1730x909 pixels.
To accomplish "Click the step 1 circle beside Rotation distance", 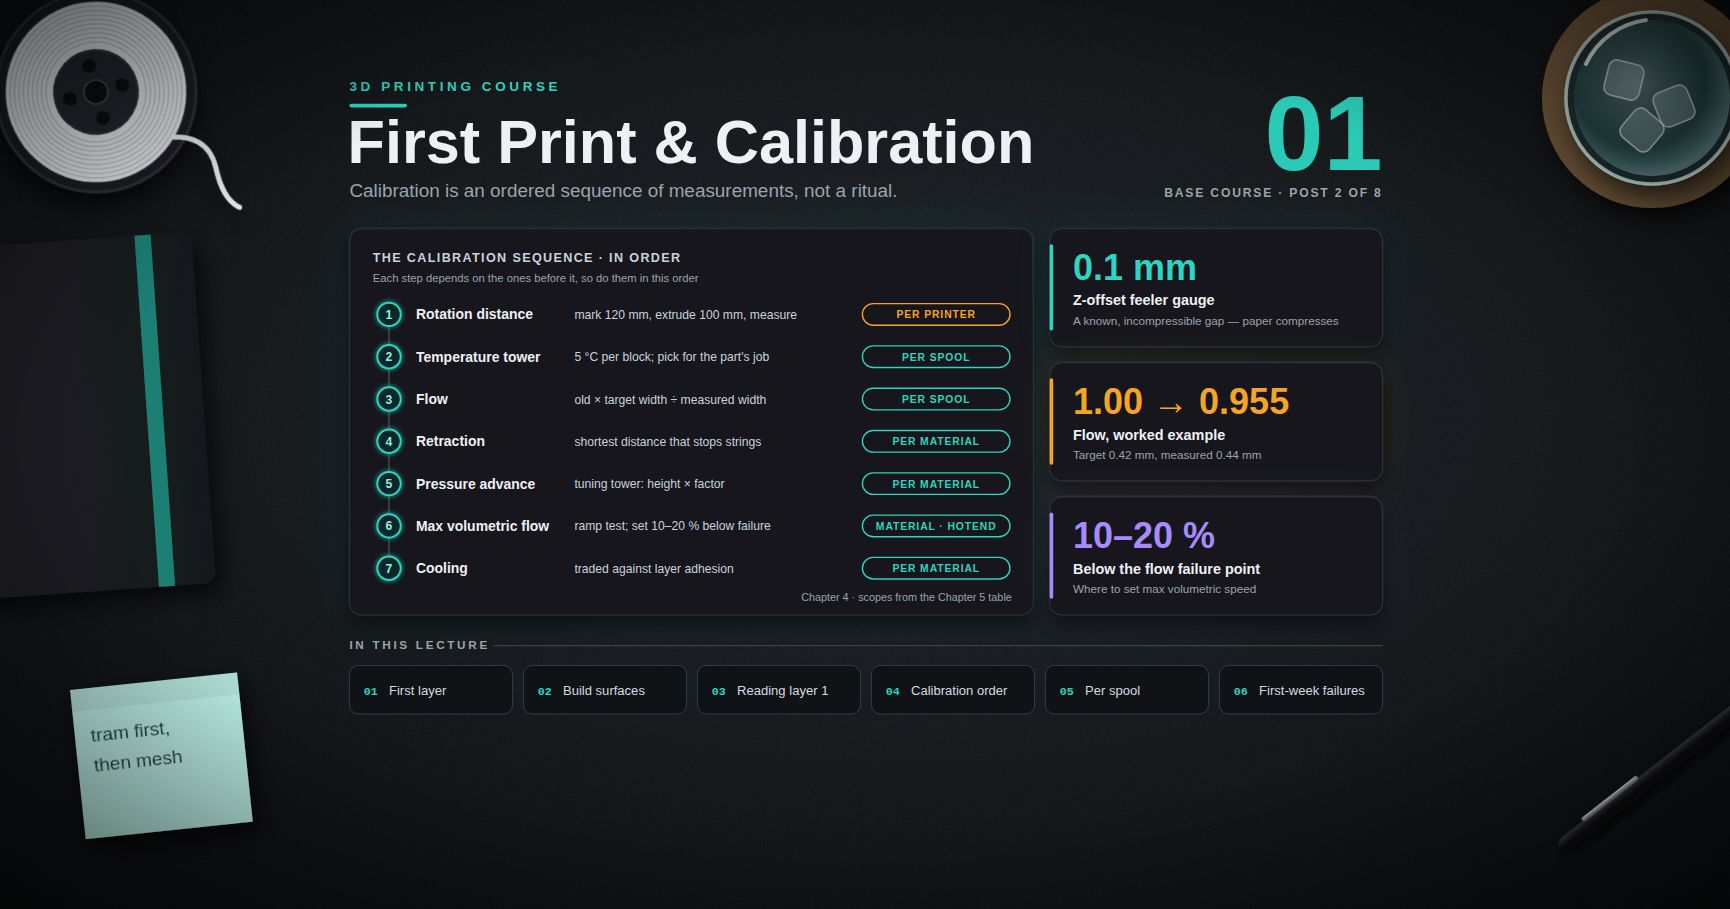I will click(x=389, y=315).
